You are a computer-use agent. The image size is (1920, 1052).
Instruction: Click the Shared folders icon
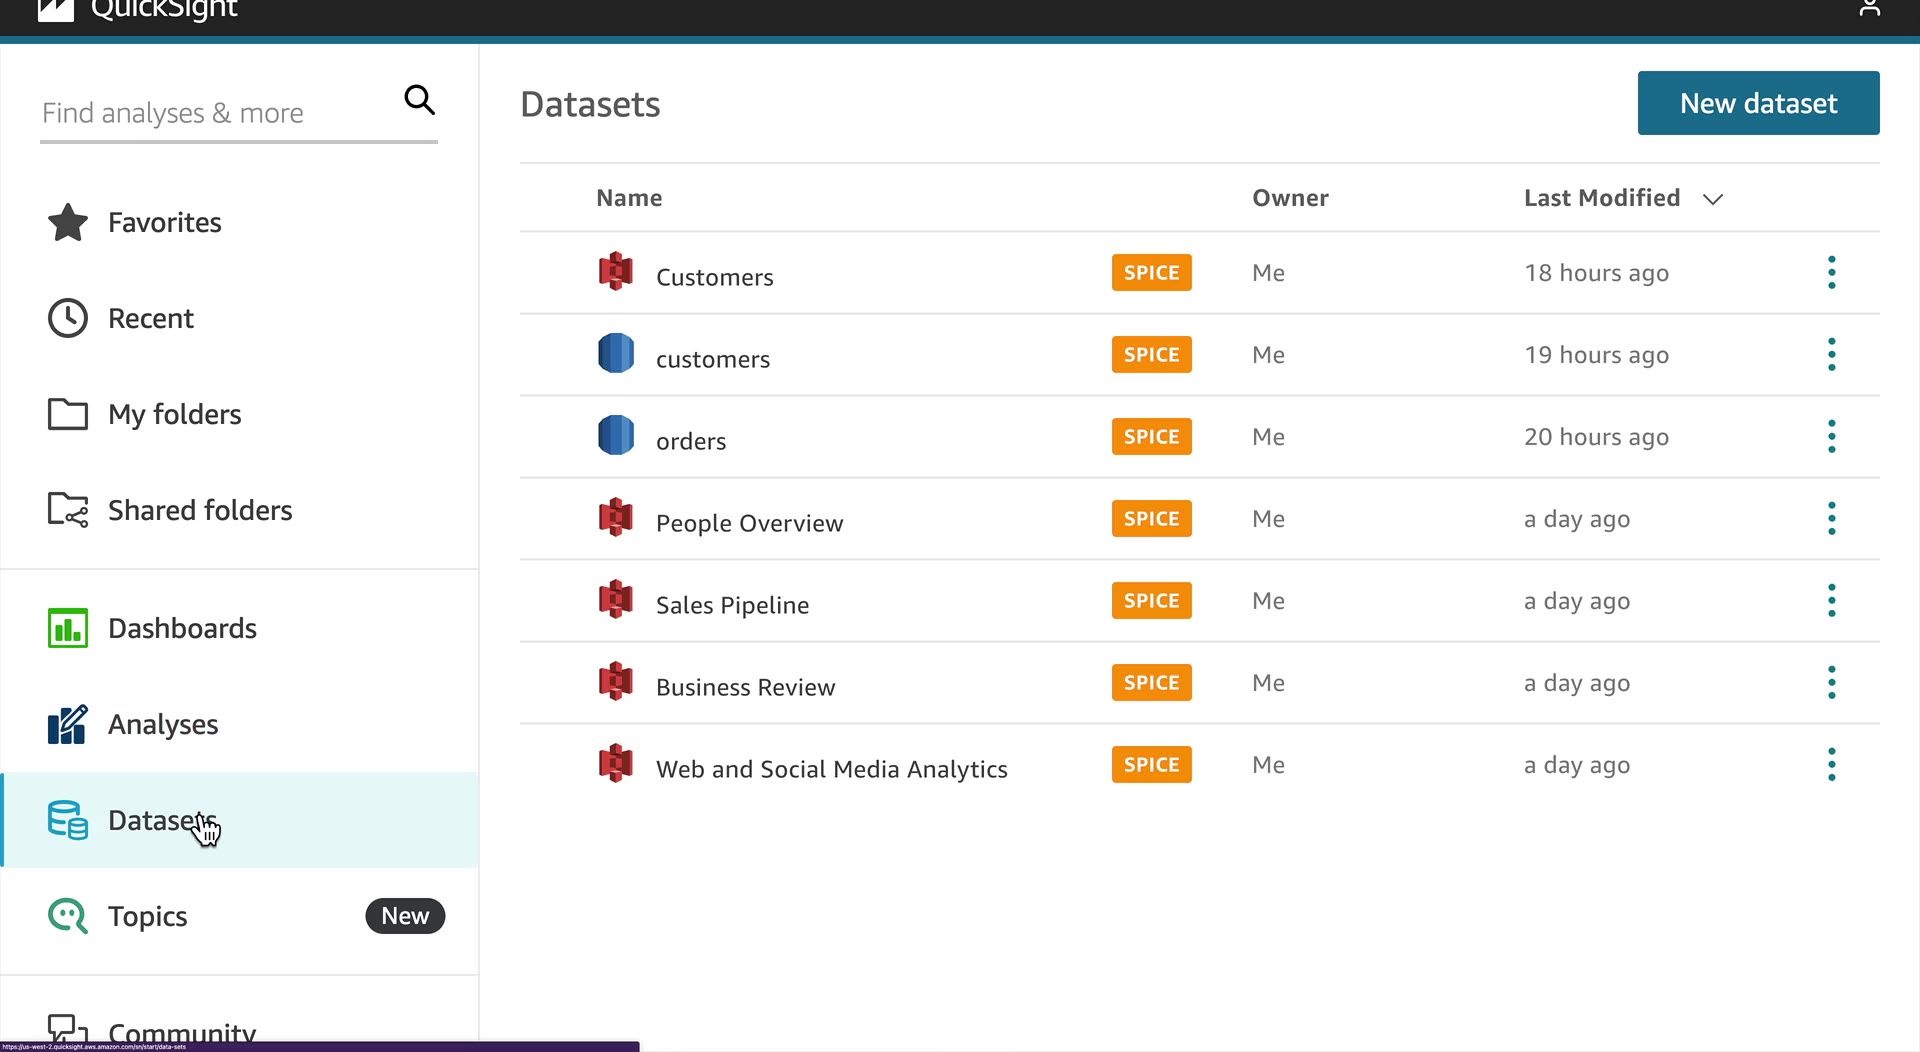[68, 510]
